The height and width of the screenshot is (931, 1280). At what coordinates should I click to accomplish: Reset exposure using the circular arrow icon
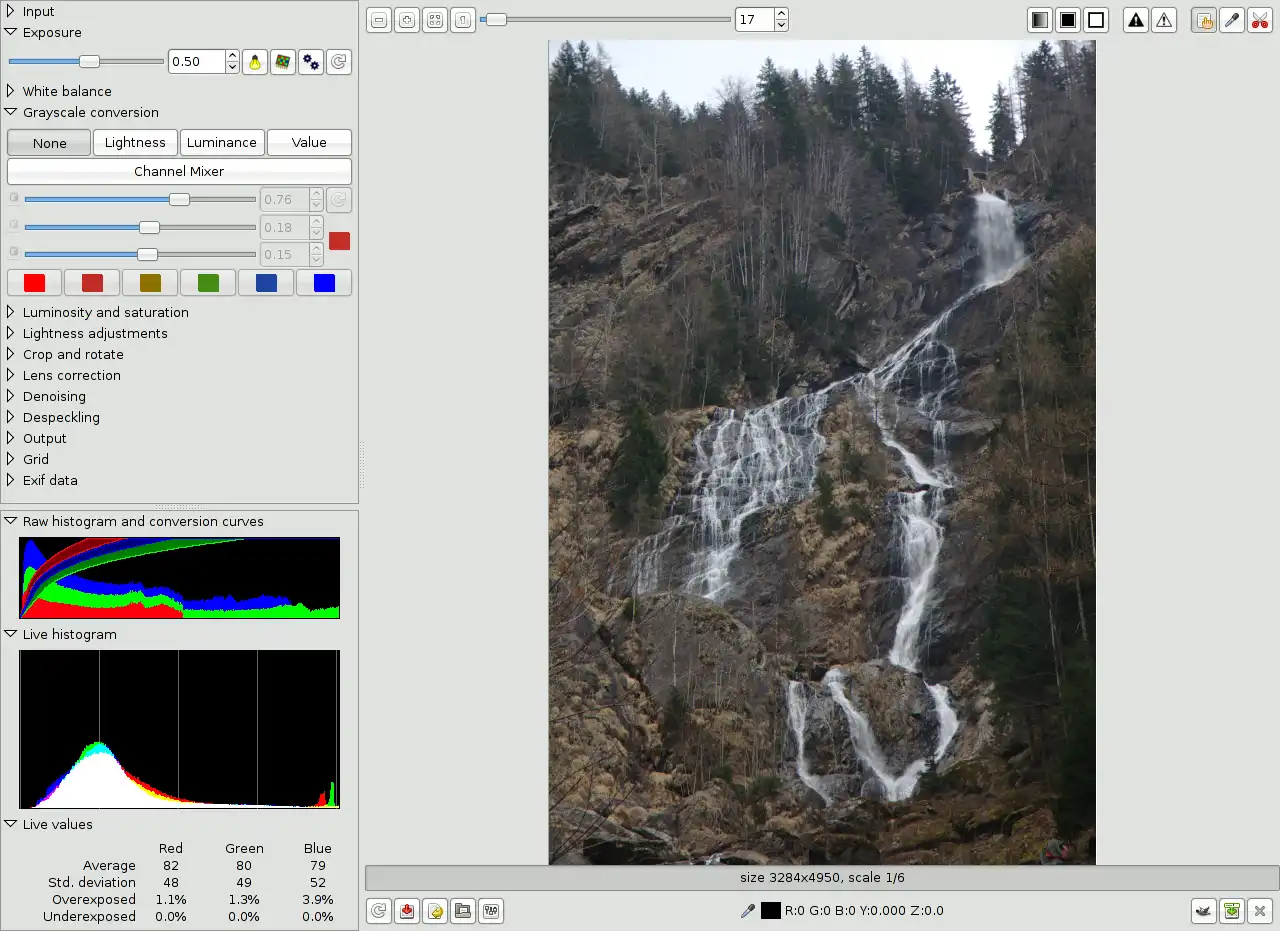pos(339,62)
